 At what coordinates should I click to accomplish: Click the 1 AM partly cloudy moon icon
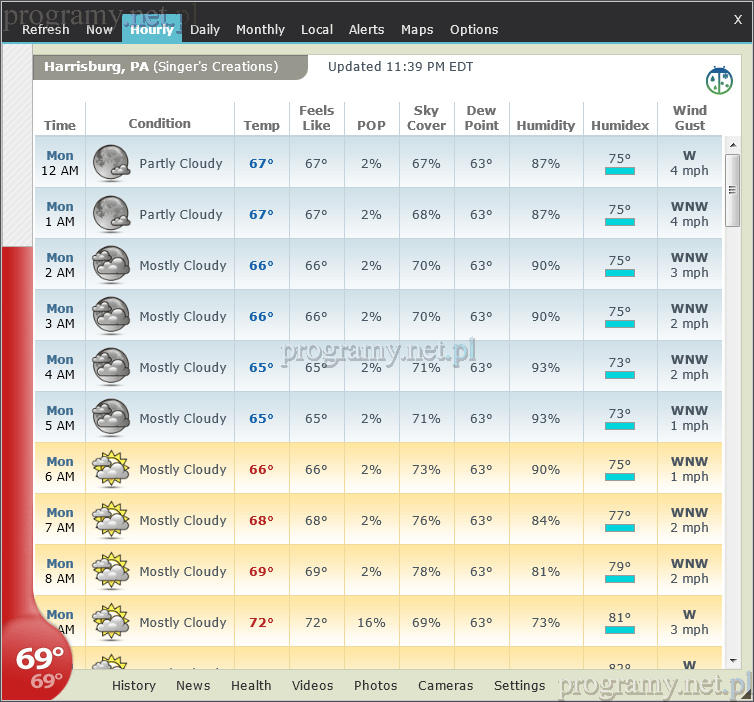(x=111, y=214)
